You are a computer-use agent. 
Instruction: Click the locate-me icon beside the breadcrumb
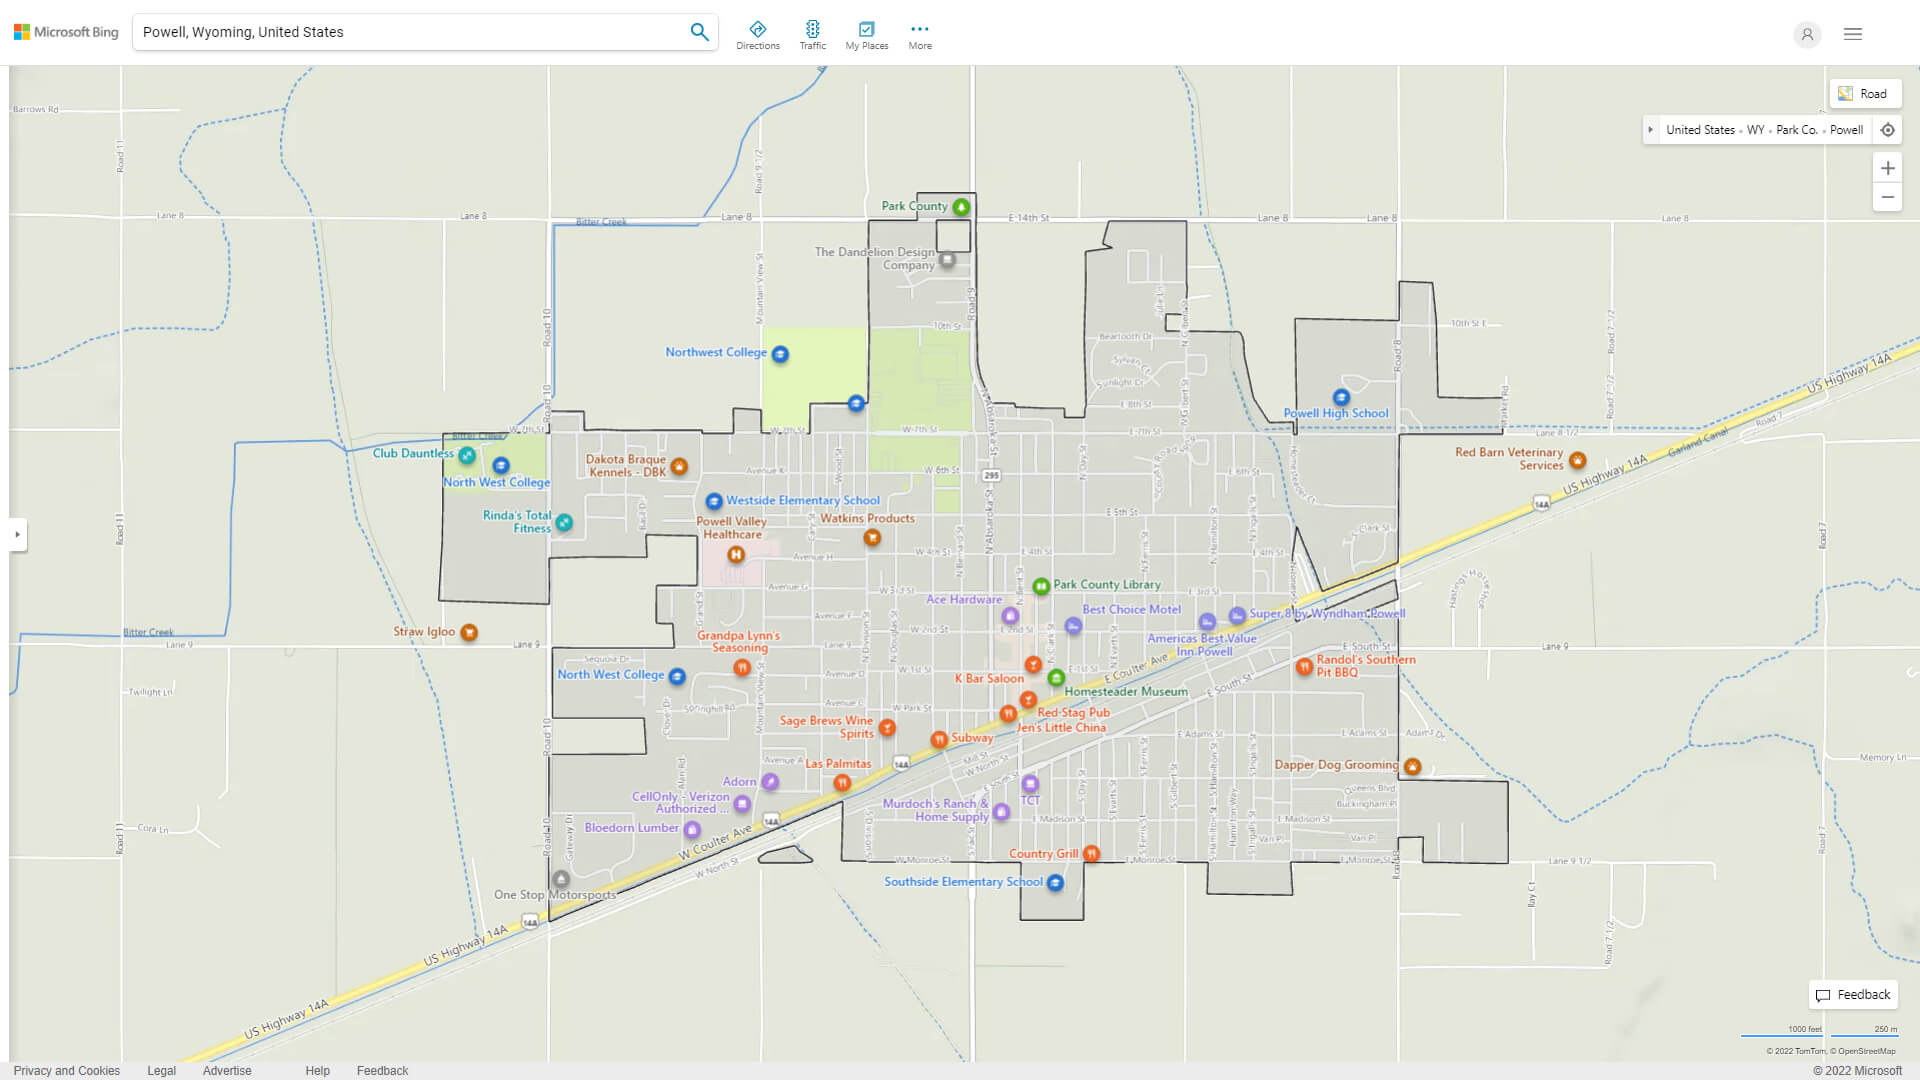click(1888, 129)
